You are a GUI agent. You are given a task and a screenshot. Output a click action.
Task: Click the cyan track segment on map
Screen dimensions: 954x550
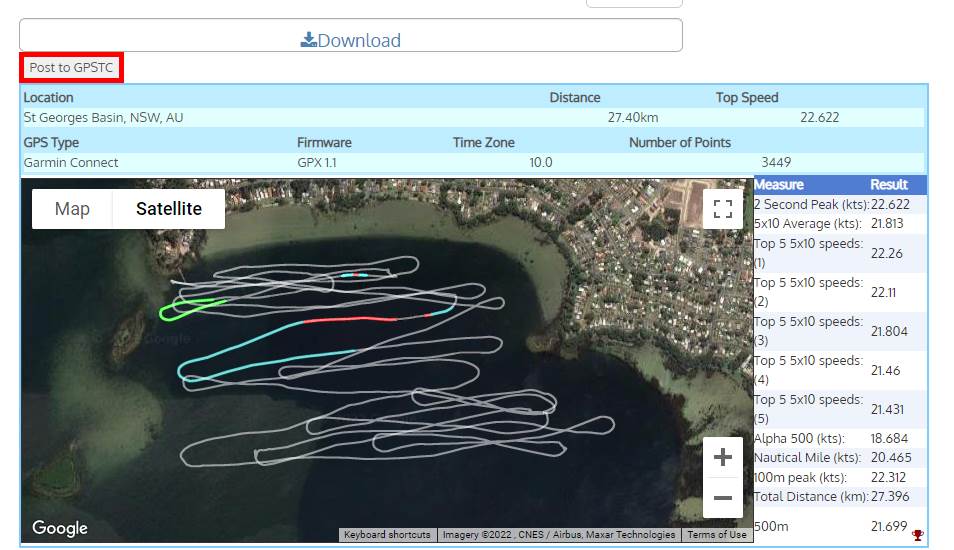tap(250, 342)
